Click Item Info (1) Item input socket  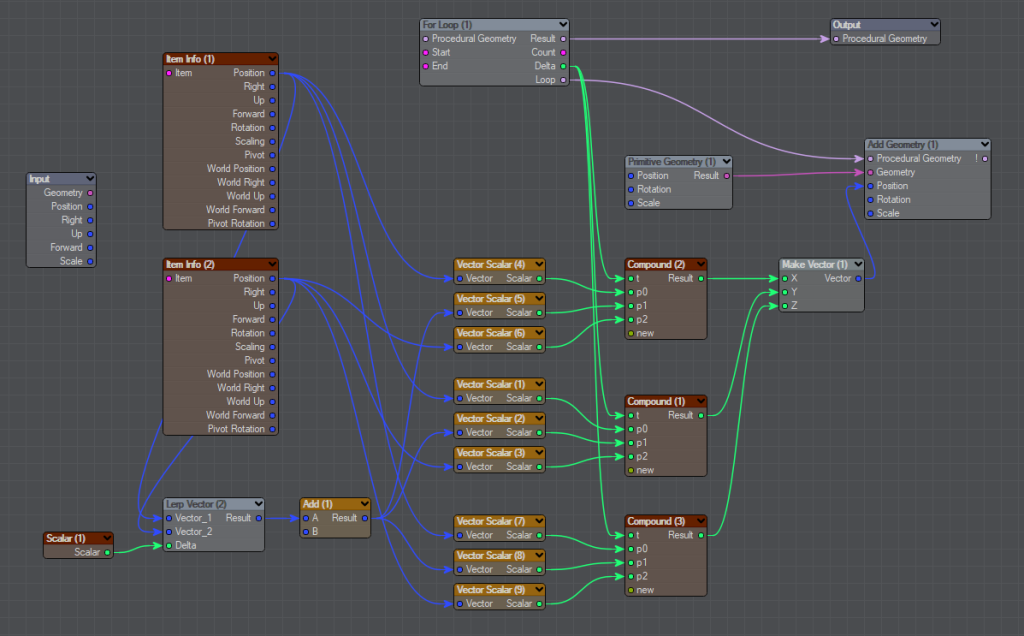(169, 73)
